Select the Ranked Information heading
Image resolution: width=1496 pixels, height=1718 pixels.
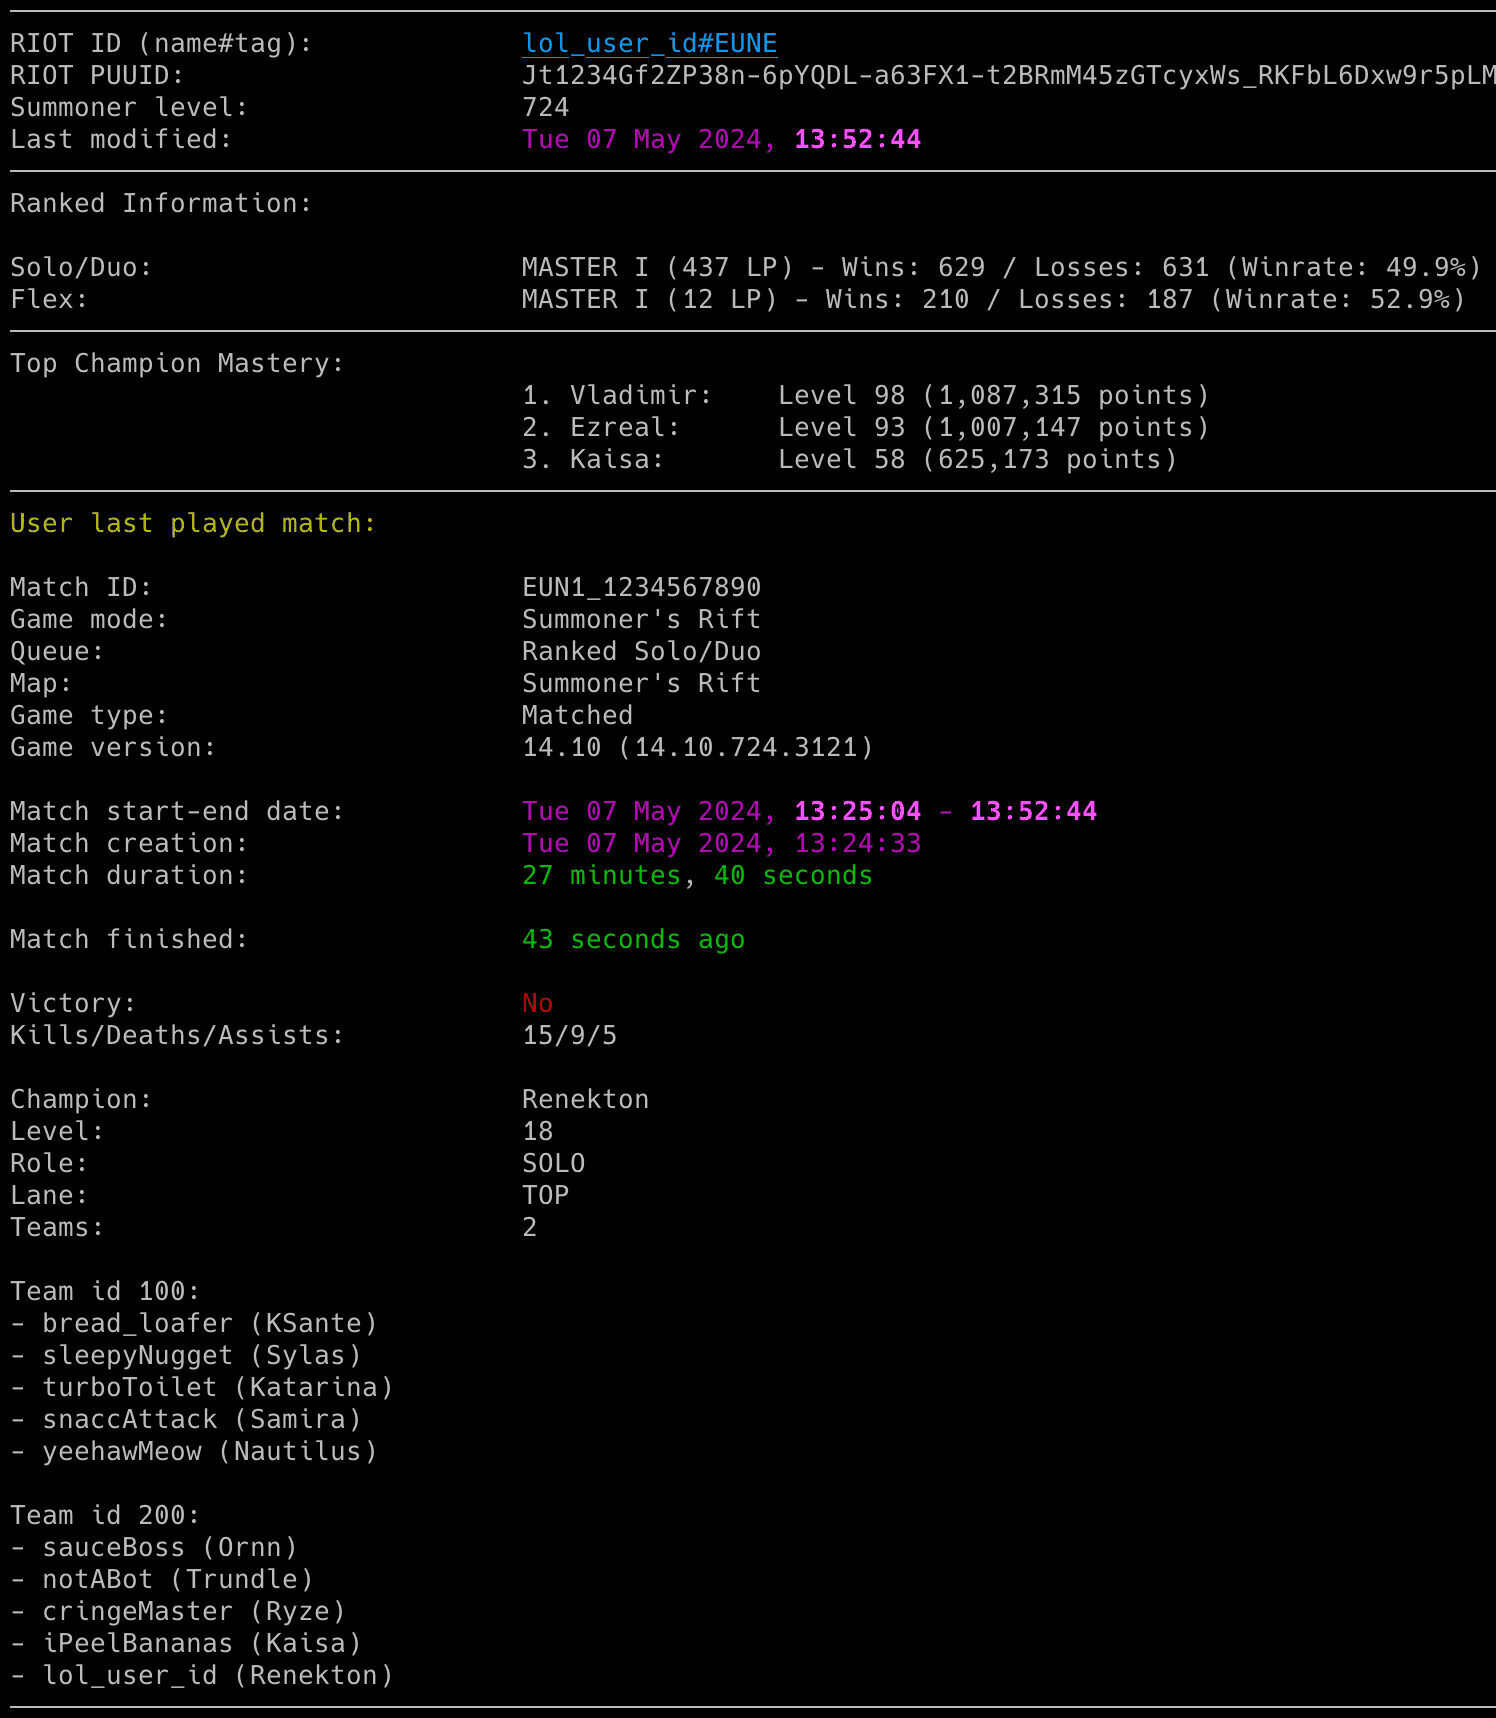[x=161, y=204]
